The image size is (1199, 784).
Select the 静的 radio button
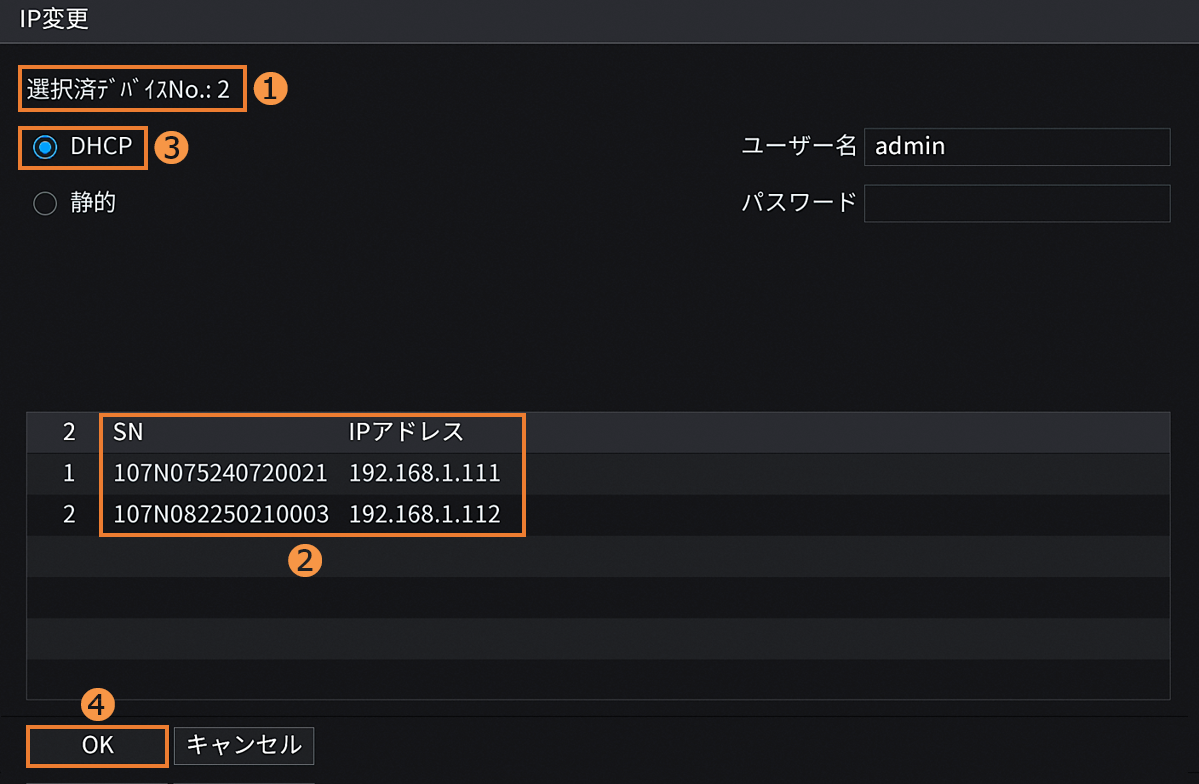(x=46, y=204)
